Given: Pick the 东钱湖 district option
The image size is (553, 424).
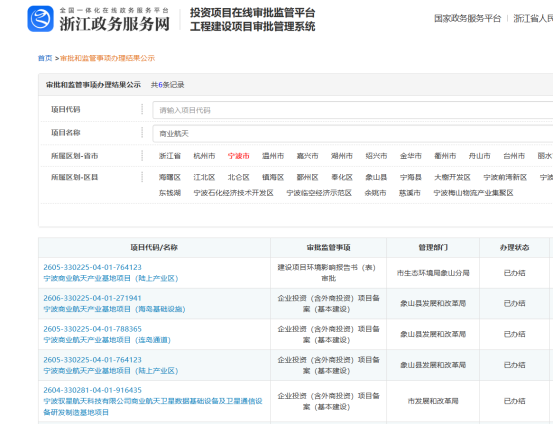Looking at the screenshot, I should click(x=170, y=193).
